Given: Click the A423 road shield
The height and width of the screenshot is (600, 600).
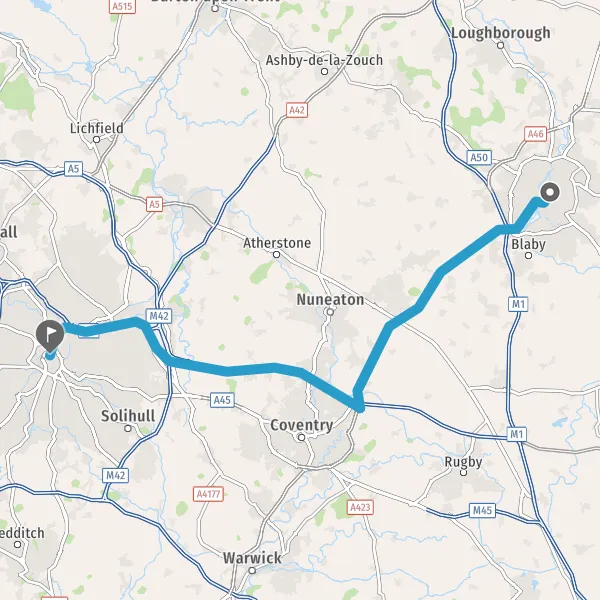Looking at the screenshot, I should 360,507.
